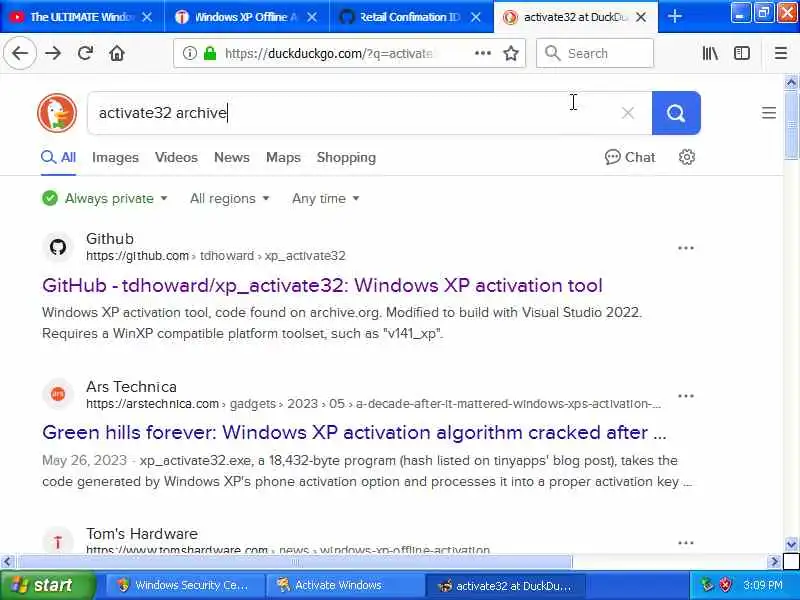
Task: Open a new tab with the plus
Action: (674, 16)
